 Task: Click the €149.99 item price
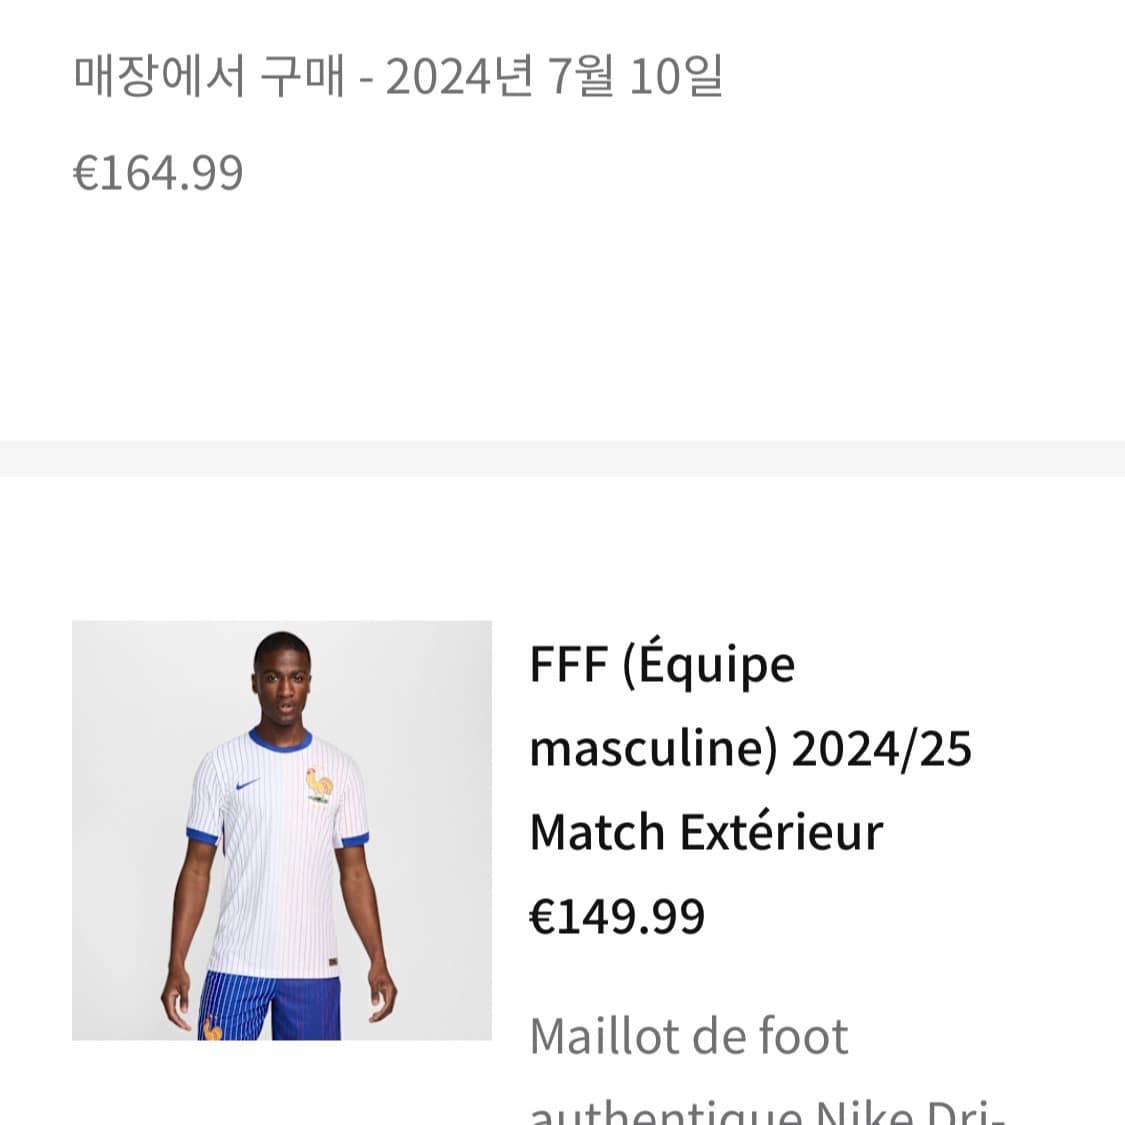coord(617,916)
